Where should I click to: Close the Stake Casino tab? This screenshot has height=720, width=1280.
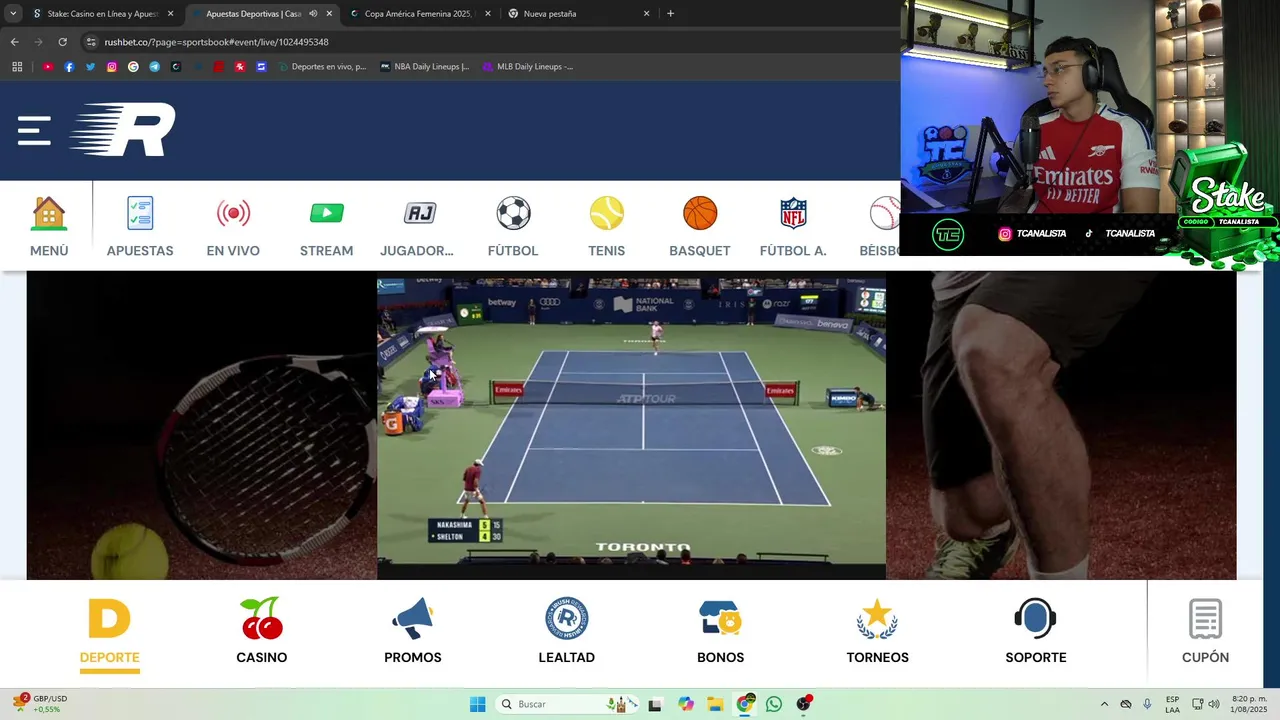click(x=170, y=14)
